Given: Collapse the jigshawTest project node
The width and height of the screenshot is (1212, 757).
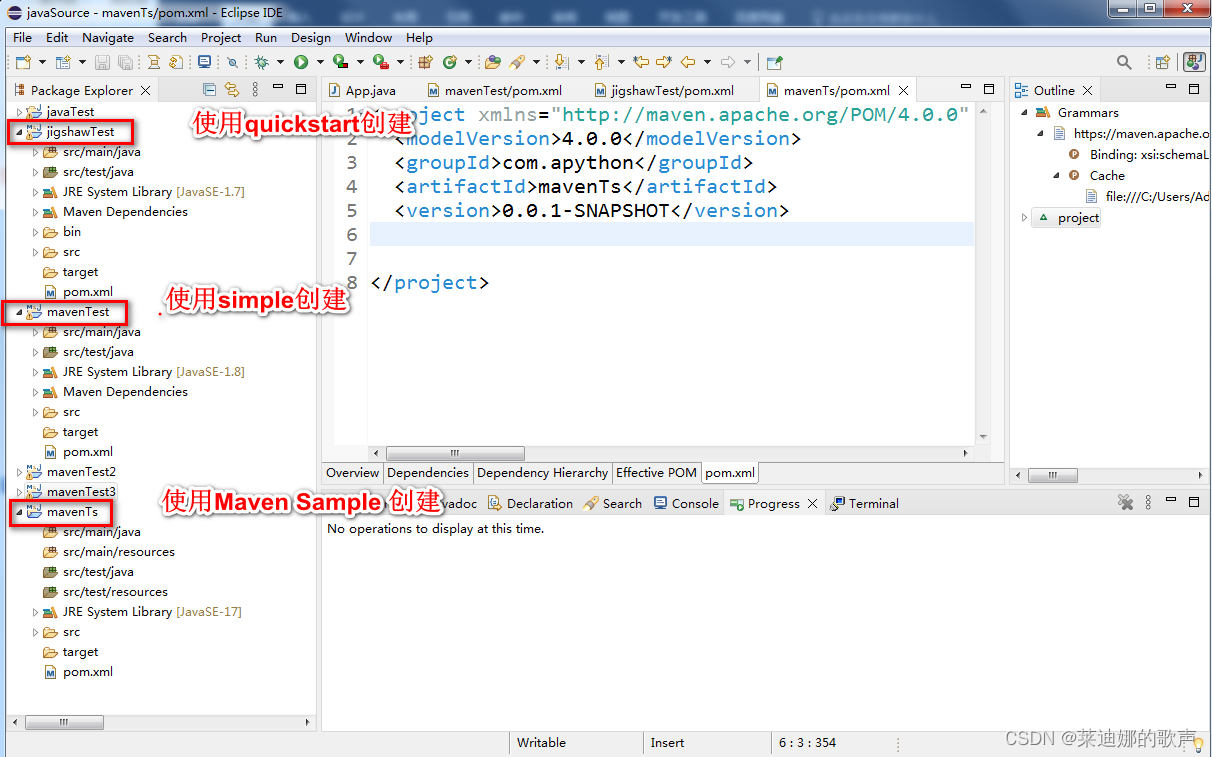Looking at the screenshot, I should click(19, 132).
